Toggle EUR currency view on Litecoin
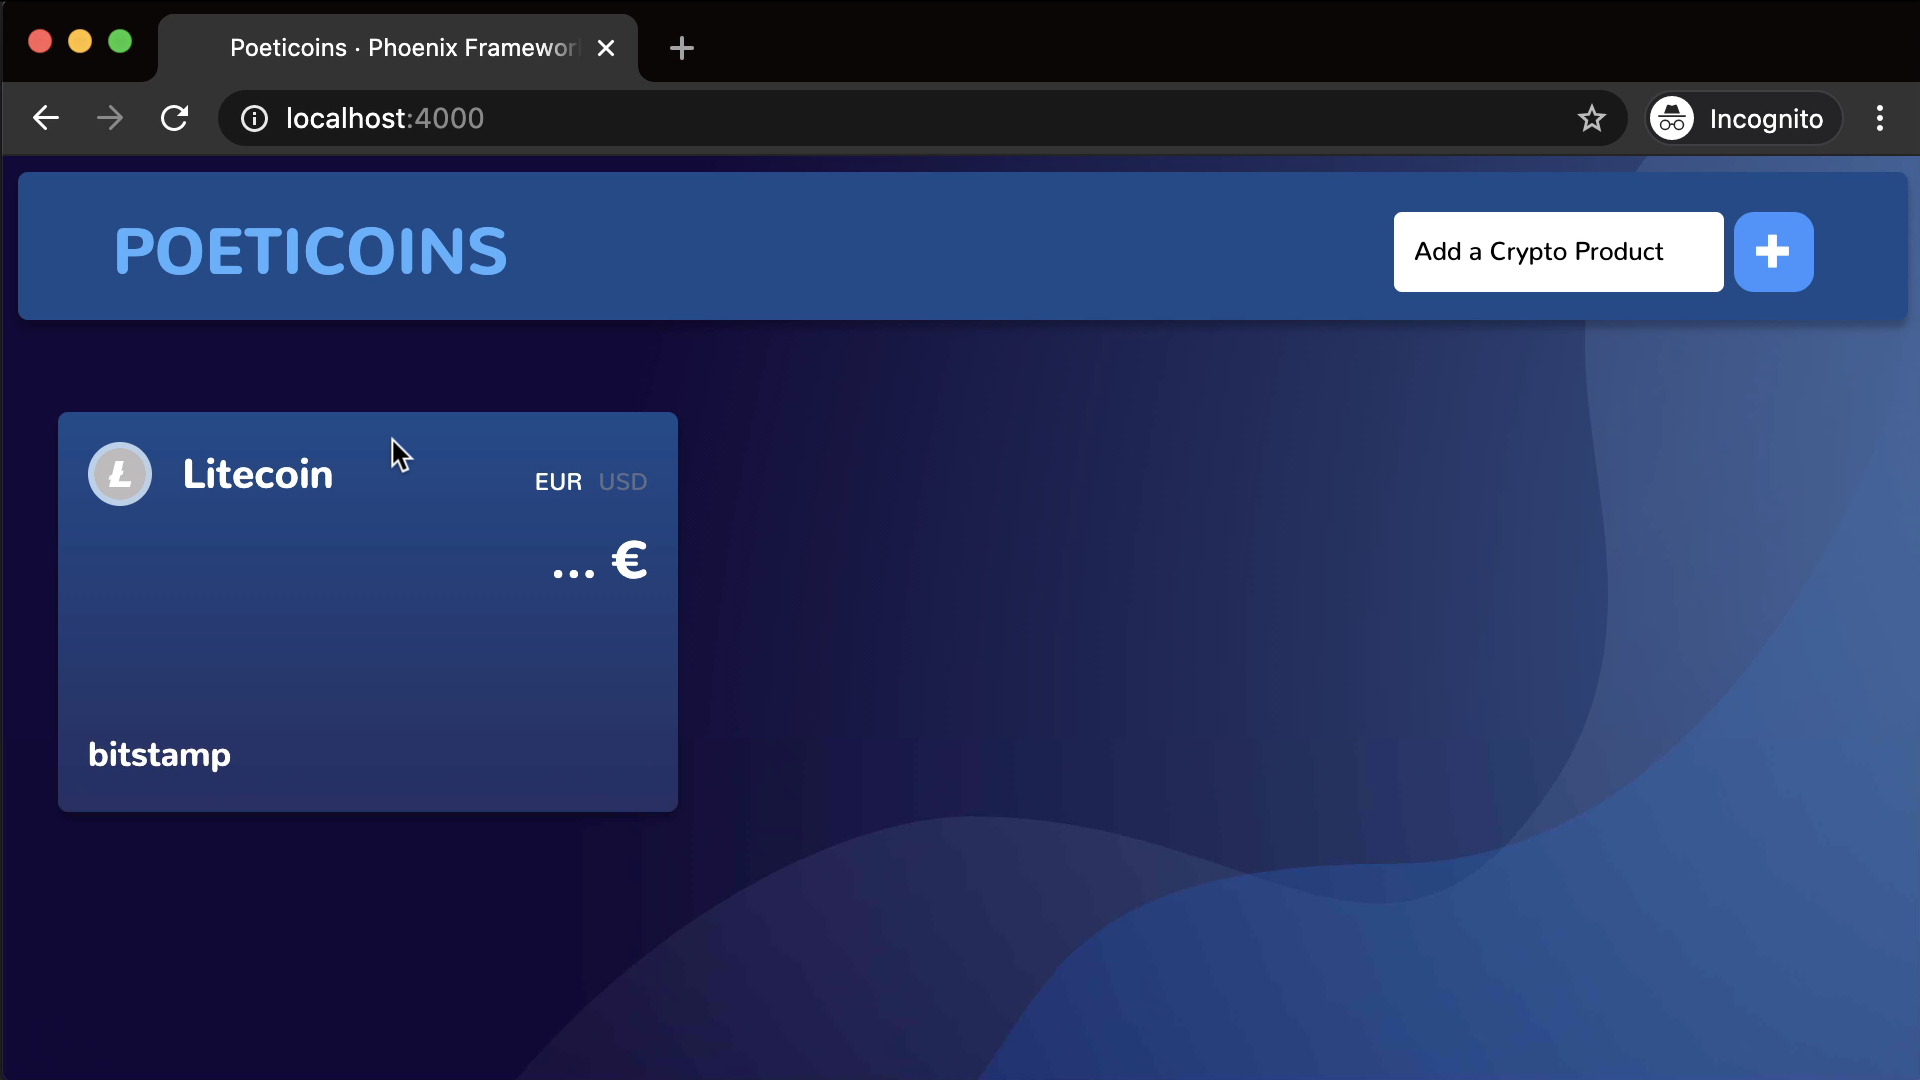 [x=556, y=481]
